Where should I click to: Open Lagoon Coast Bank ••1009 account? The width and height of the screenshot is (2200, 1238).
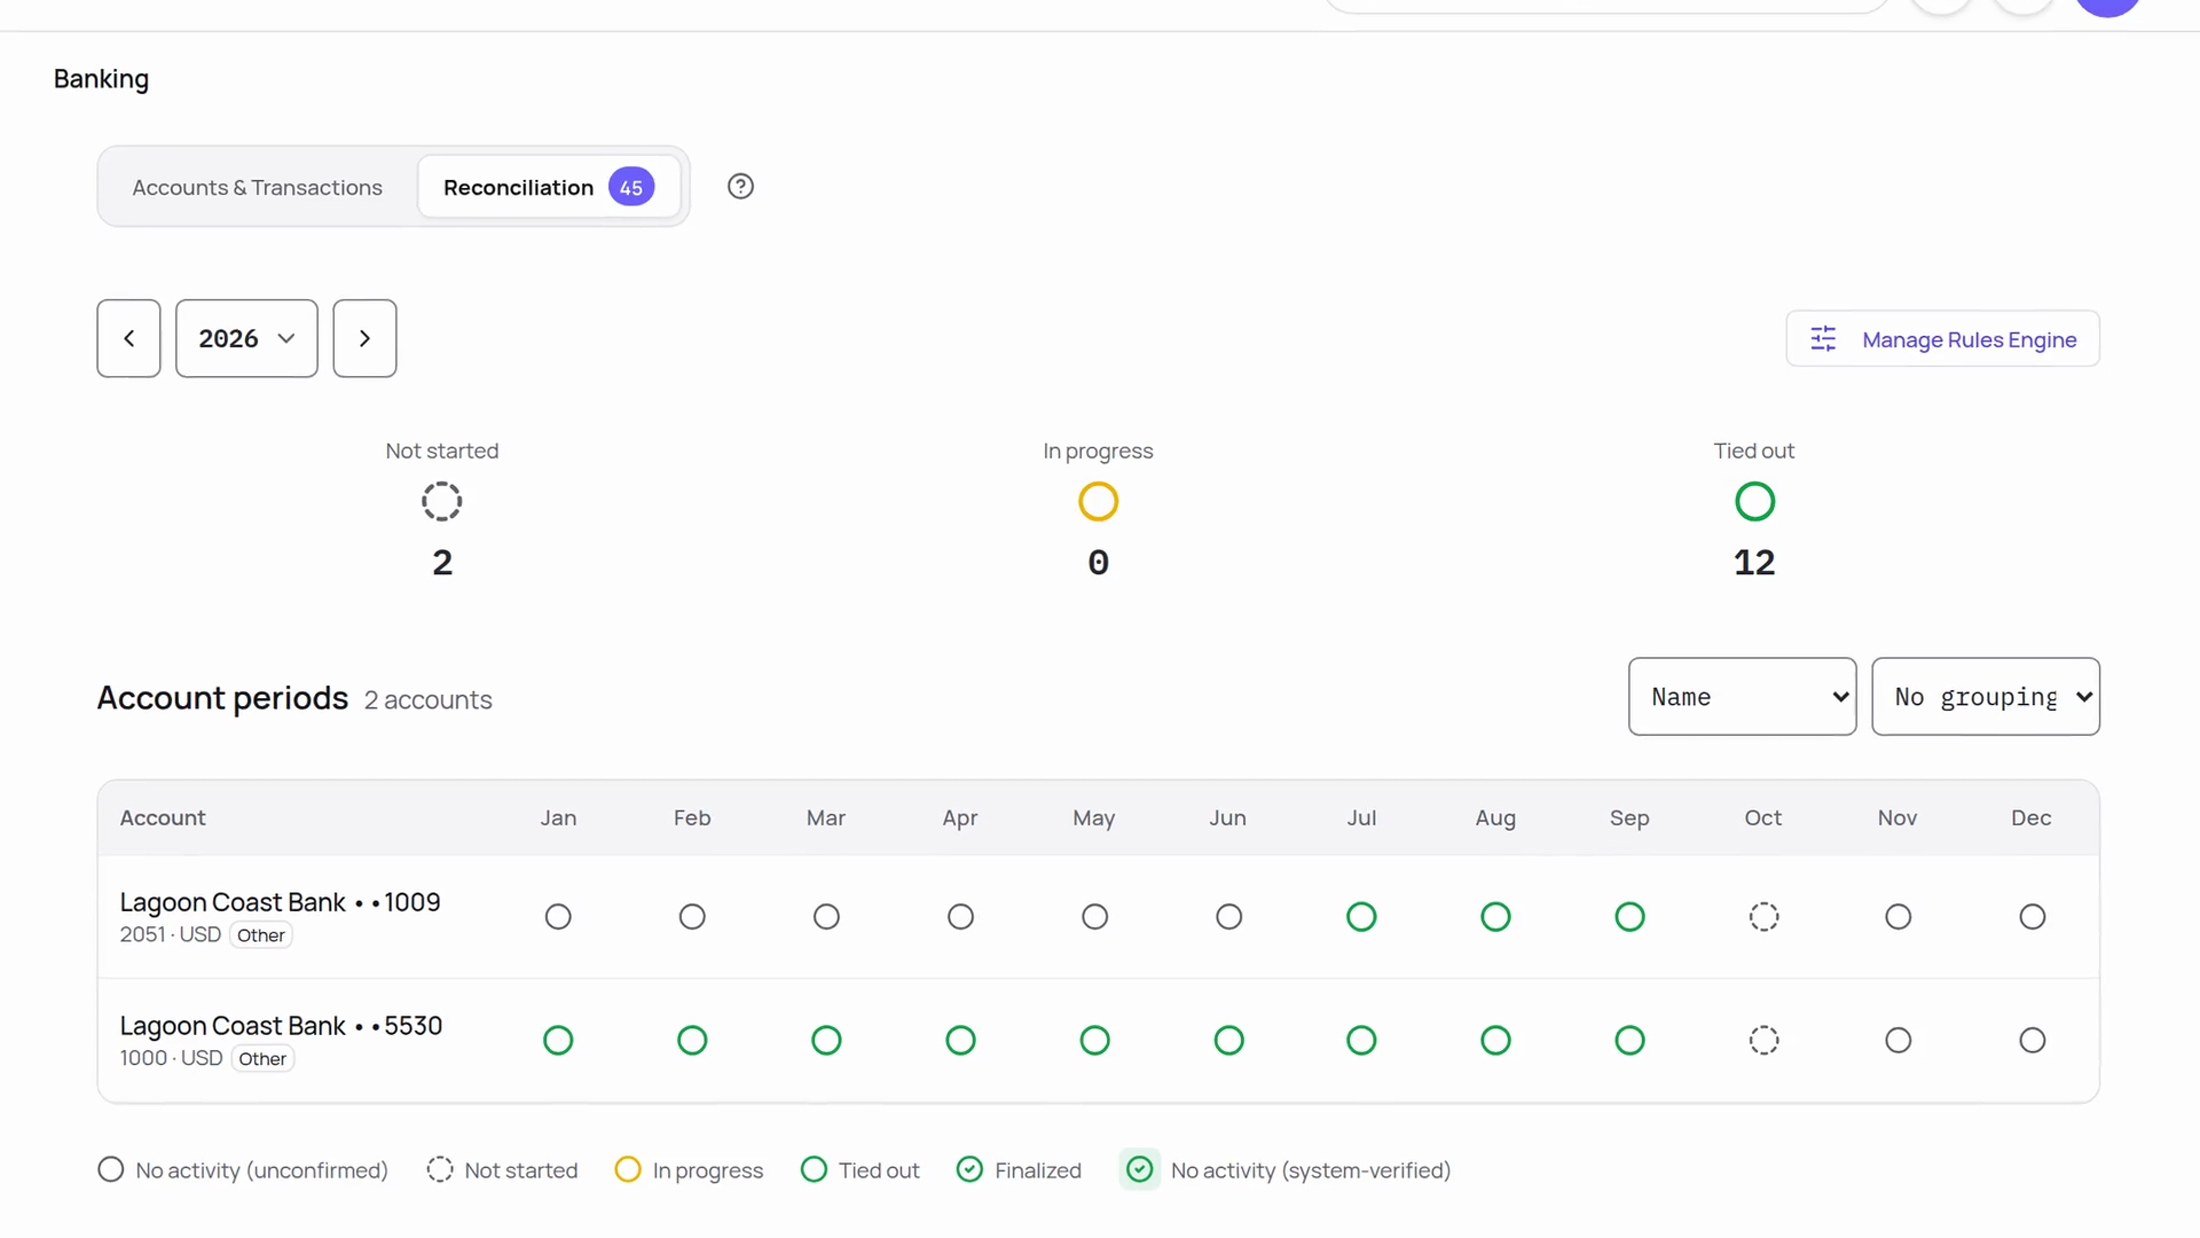[280, 902]
